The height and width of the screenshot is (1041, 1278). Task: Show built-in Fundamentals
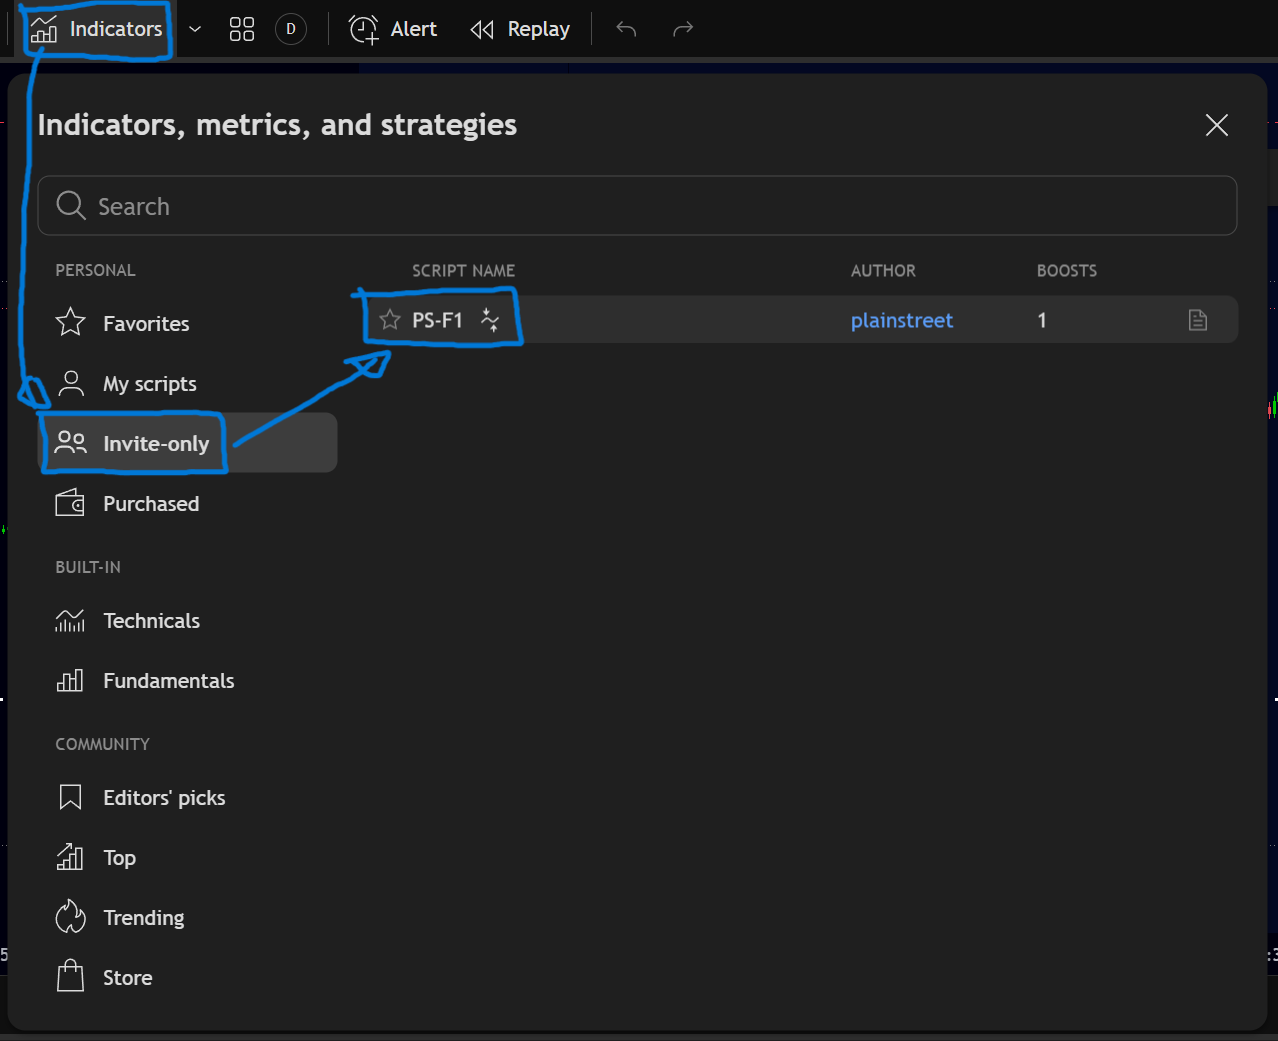coord(187,680)
